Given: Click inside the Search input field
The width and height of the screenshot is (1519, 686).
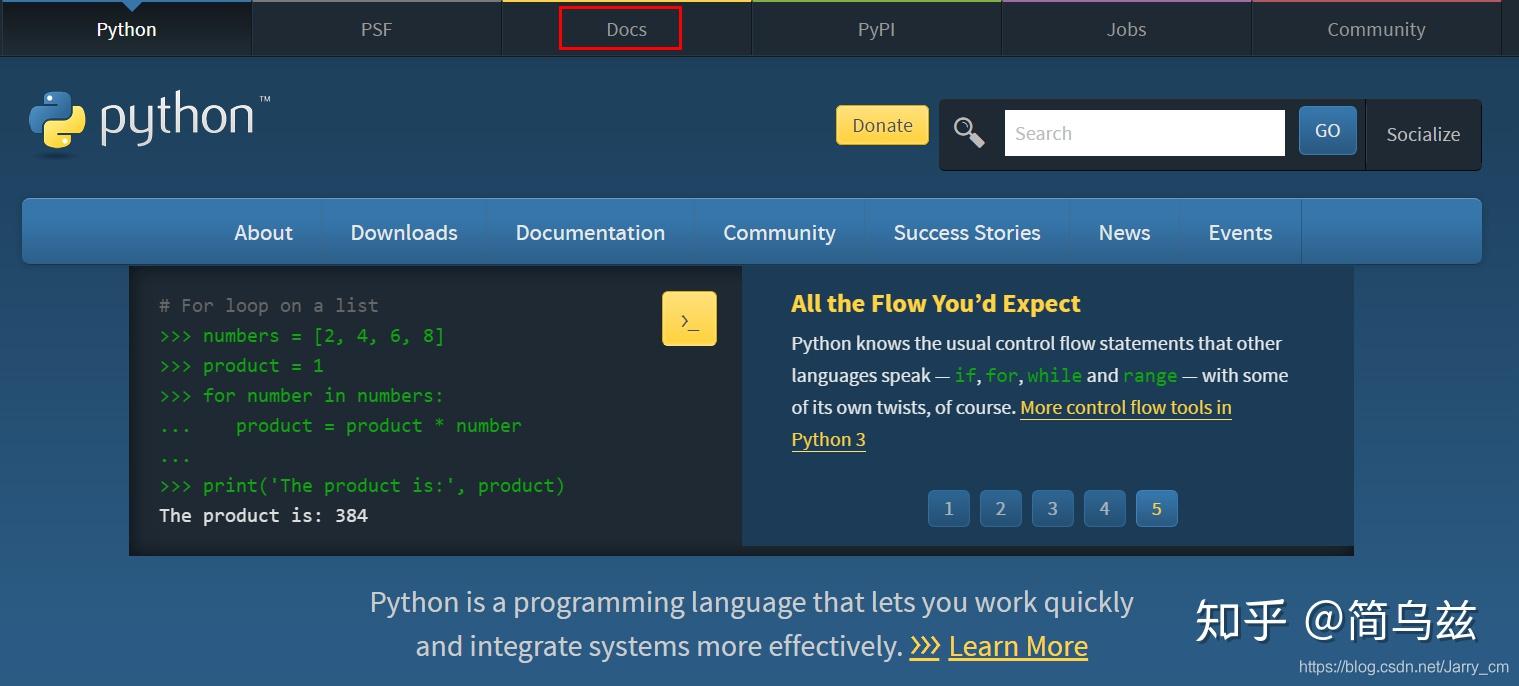Looking at the screenshot, I should pos(1144,133).
